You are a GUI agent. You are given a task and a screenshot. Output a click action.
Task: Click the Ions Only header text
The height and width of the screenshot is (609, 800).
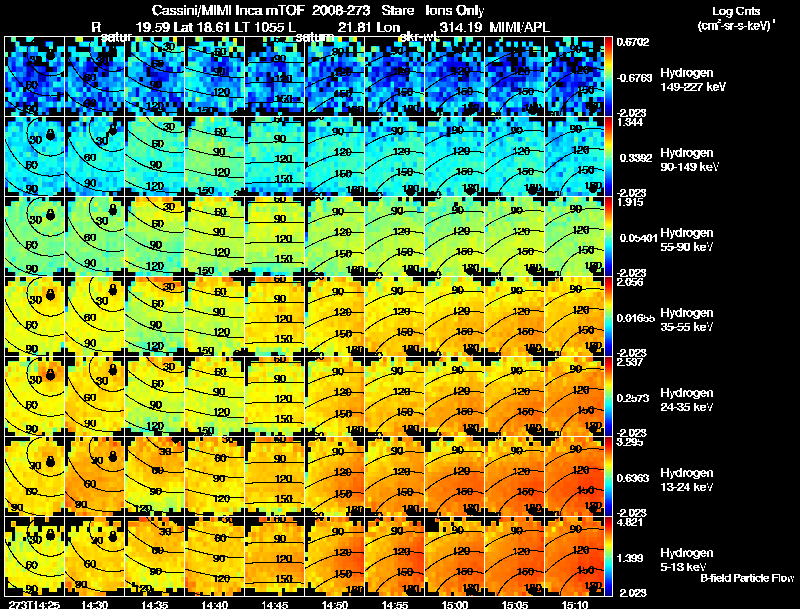point(455,11)
